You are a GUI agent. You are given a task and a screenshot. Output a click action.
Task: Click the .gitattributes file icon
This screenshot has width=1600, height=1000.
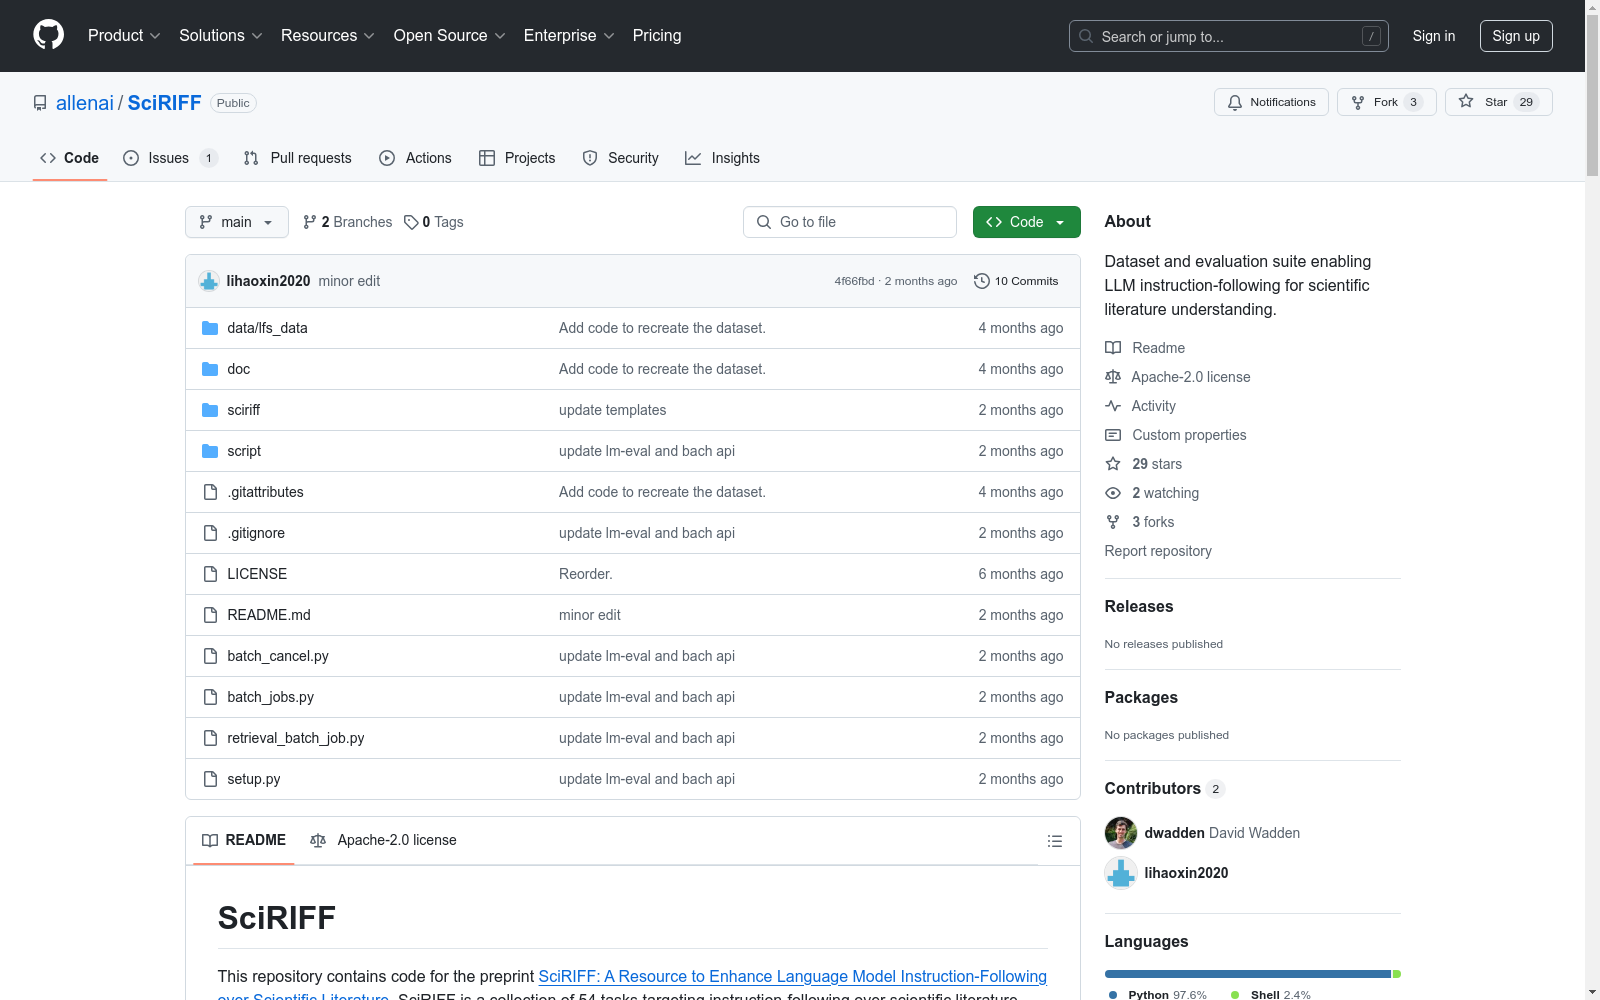coord(210,492)
